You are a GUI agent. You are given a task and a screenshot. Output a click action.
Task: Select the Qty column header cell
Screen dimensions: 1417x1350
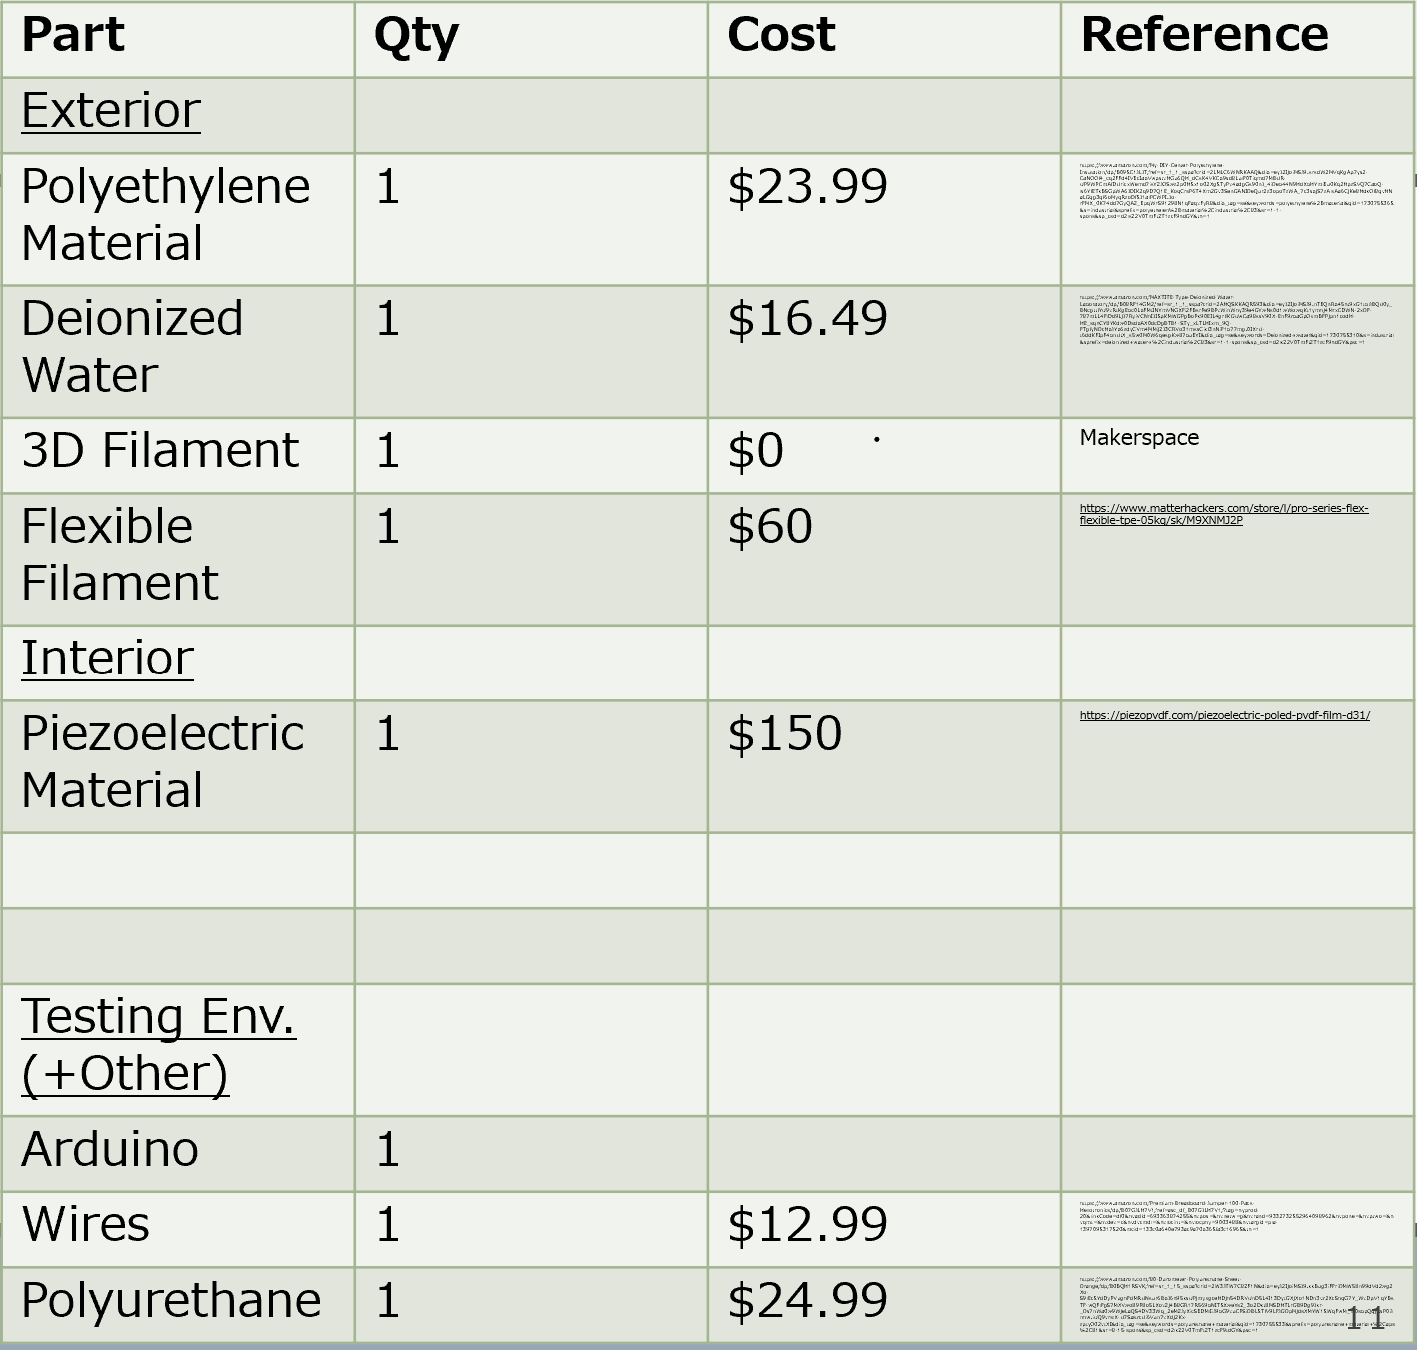pyautogui.click(x=531, y=39)
